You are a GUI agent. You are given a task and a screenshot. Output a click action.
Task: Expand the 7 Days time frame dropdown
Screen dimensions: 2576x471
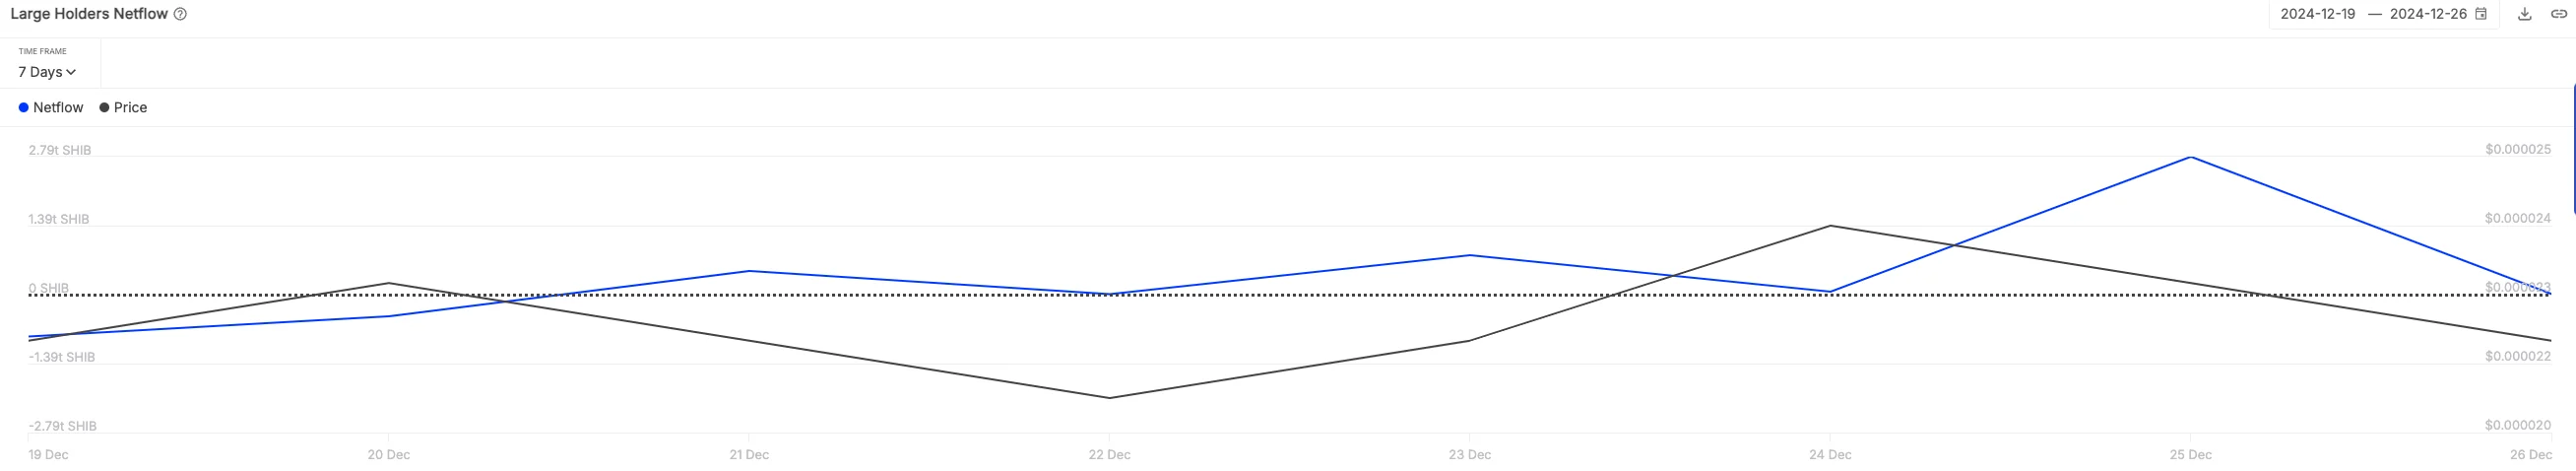tap(47, 72)
